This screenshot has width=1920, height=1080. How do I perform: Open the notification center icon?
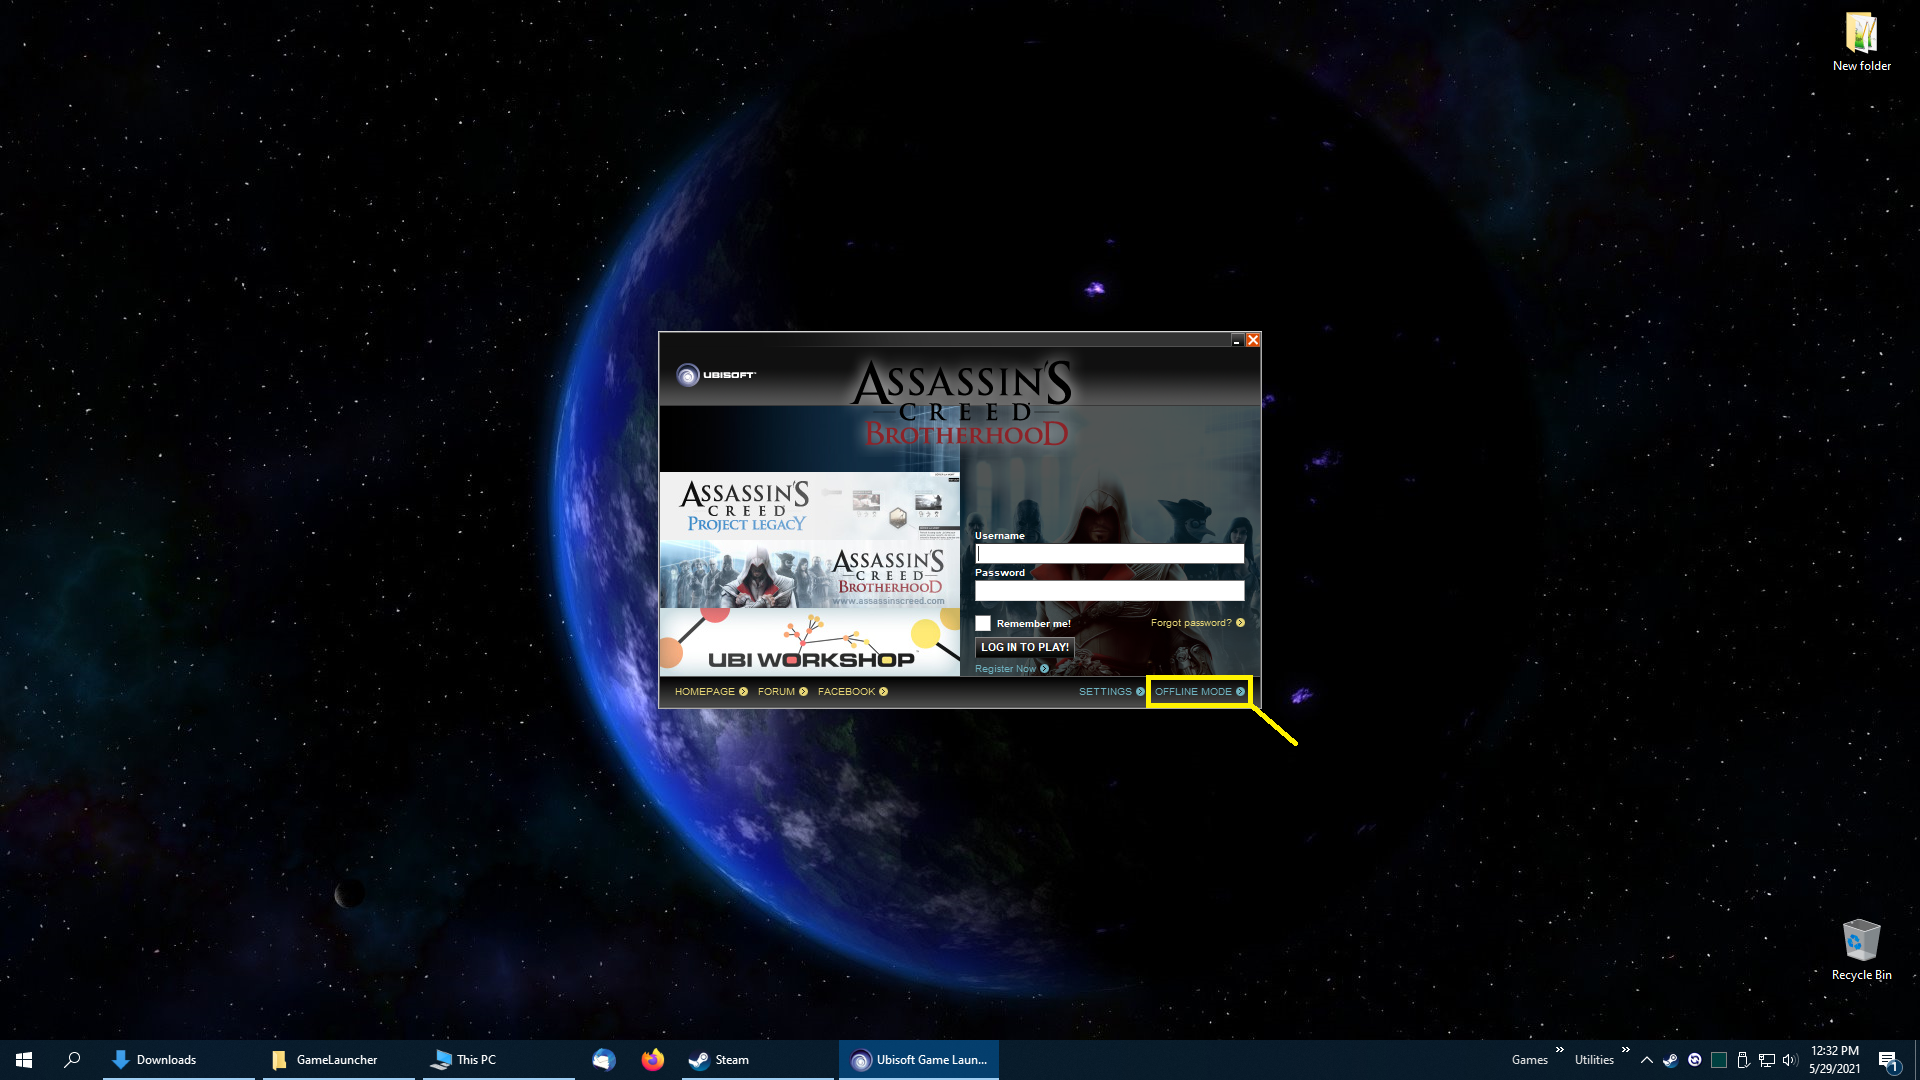1887,1060
